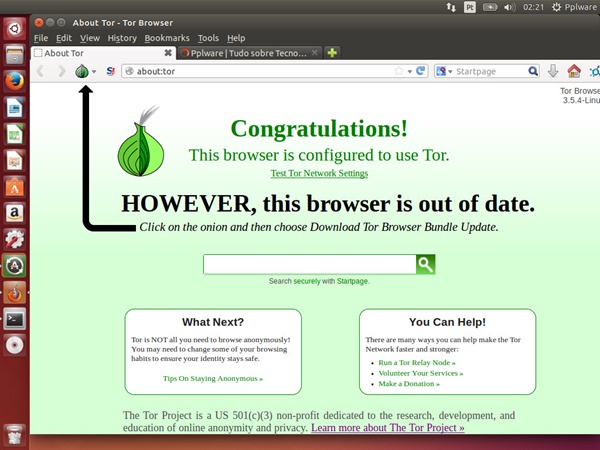The image size is (600, 450).
Task: Open the sound volume indicator
Action: click(x=509, y=7)
